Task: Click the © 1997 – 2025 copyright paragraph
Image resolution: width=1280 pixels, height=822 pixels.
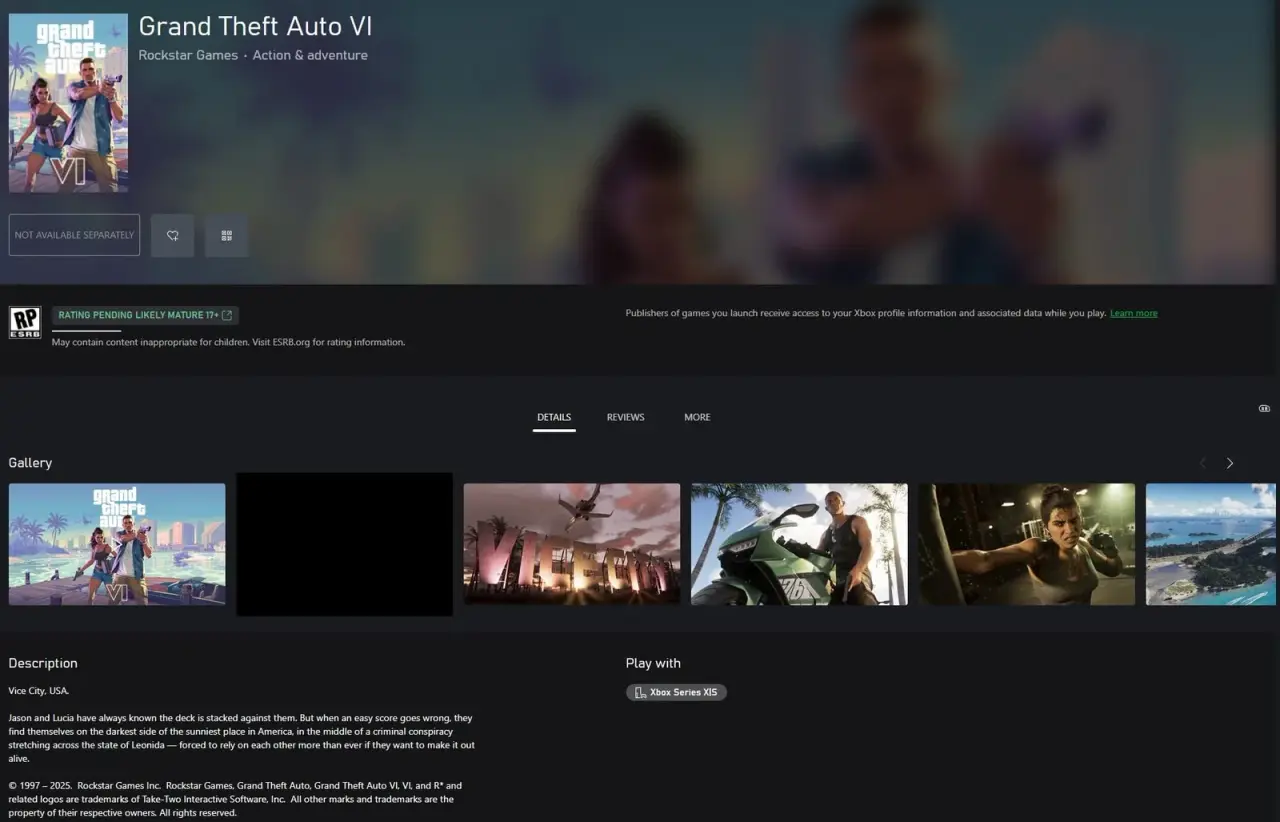Action: pos(235,799)
